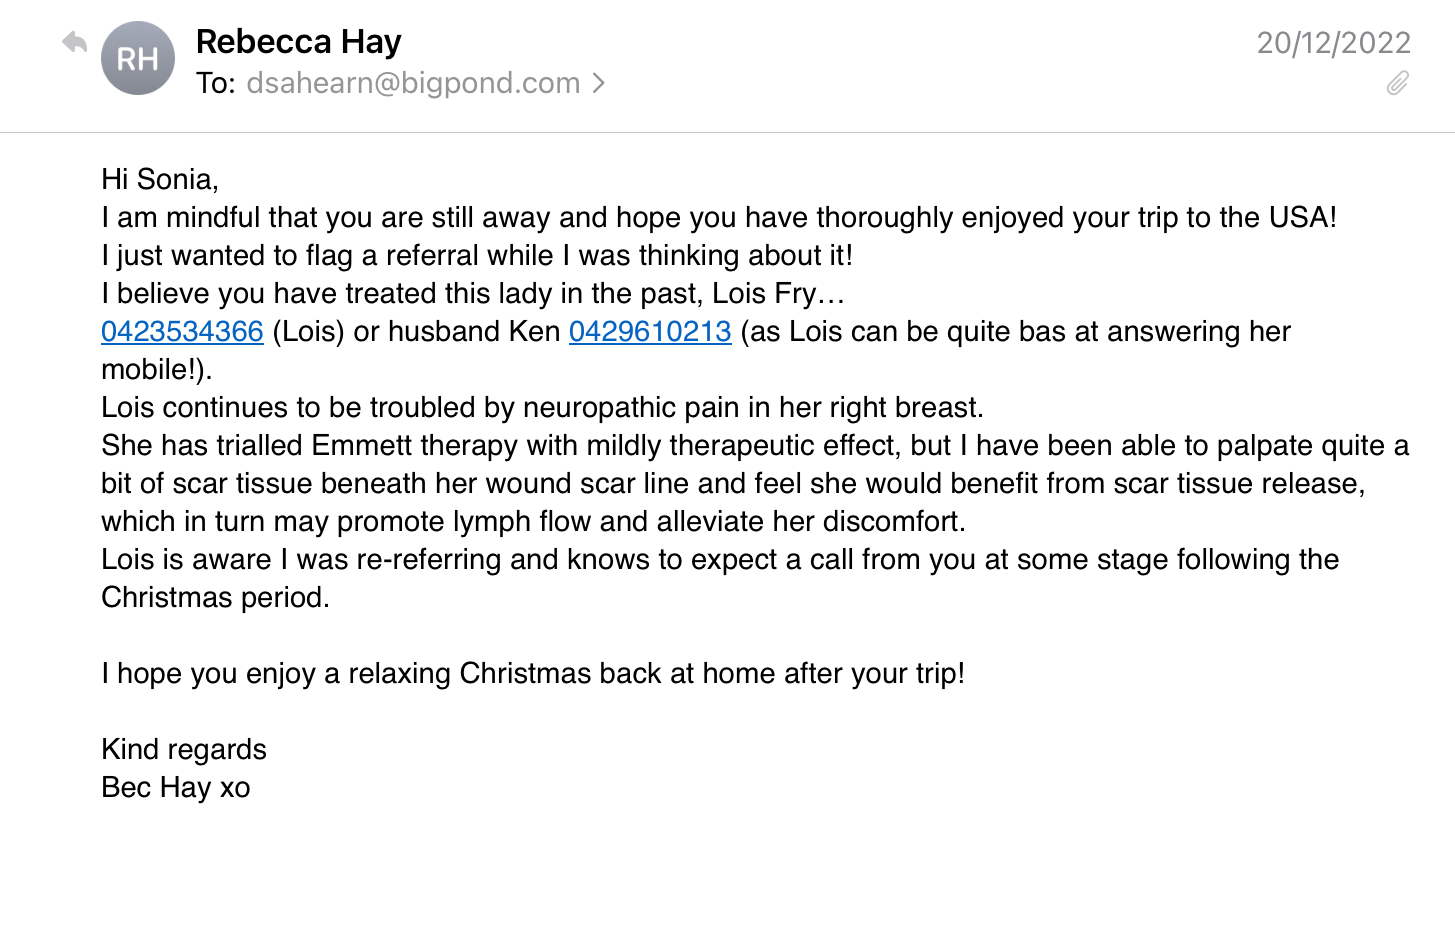Click the line about flagging a referral

click(x=477, y=255)
